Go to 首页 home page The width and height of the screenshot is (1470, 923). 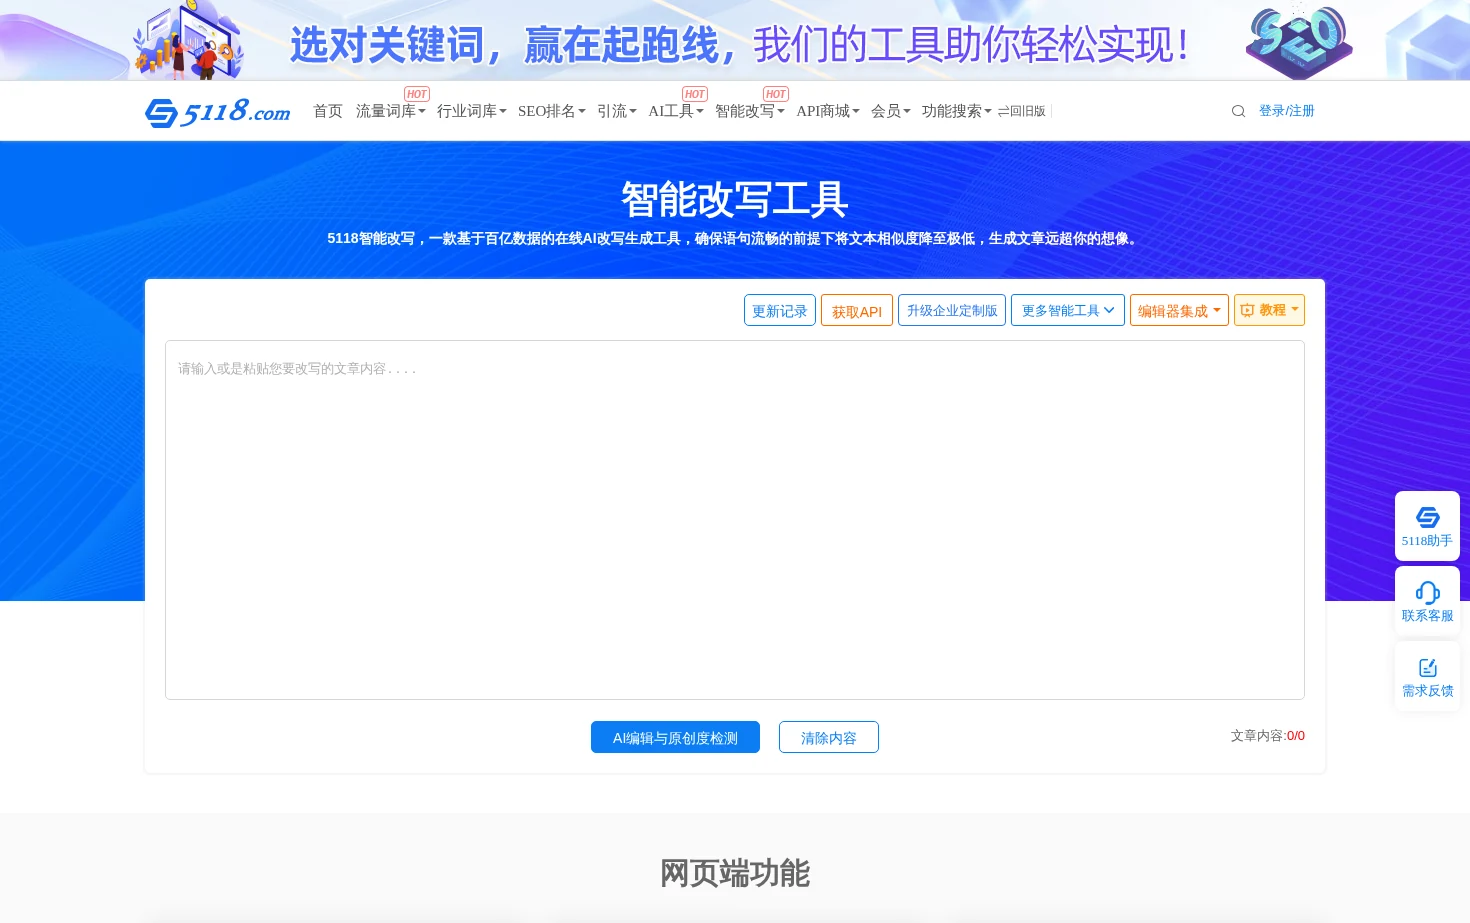click(328, 111)
